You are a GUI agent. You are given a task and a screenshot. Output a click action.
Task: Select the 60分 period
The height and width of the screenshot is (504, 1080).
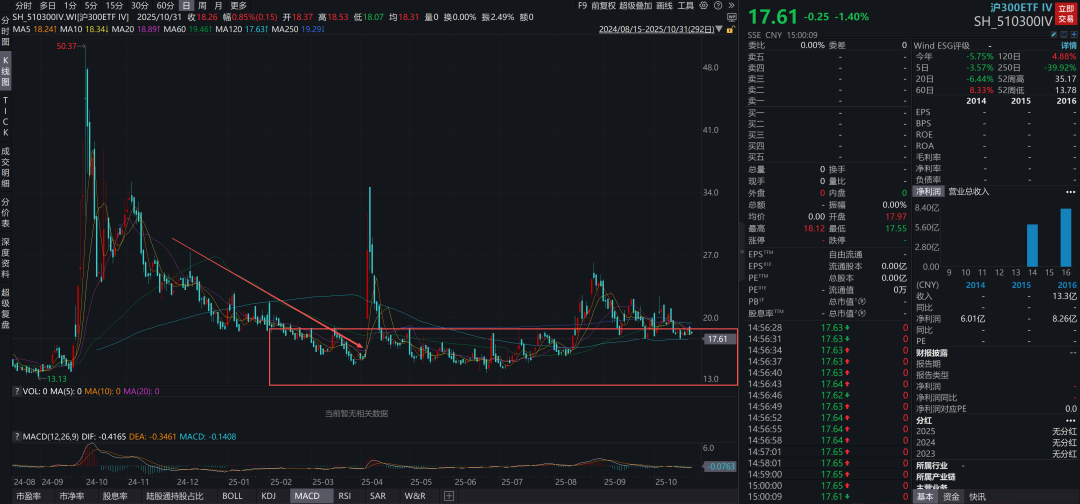pyautogui.click(x=165, y=6)
